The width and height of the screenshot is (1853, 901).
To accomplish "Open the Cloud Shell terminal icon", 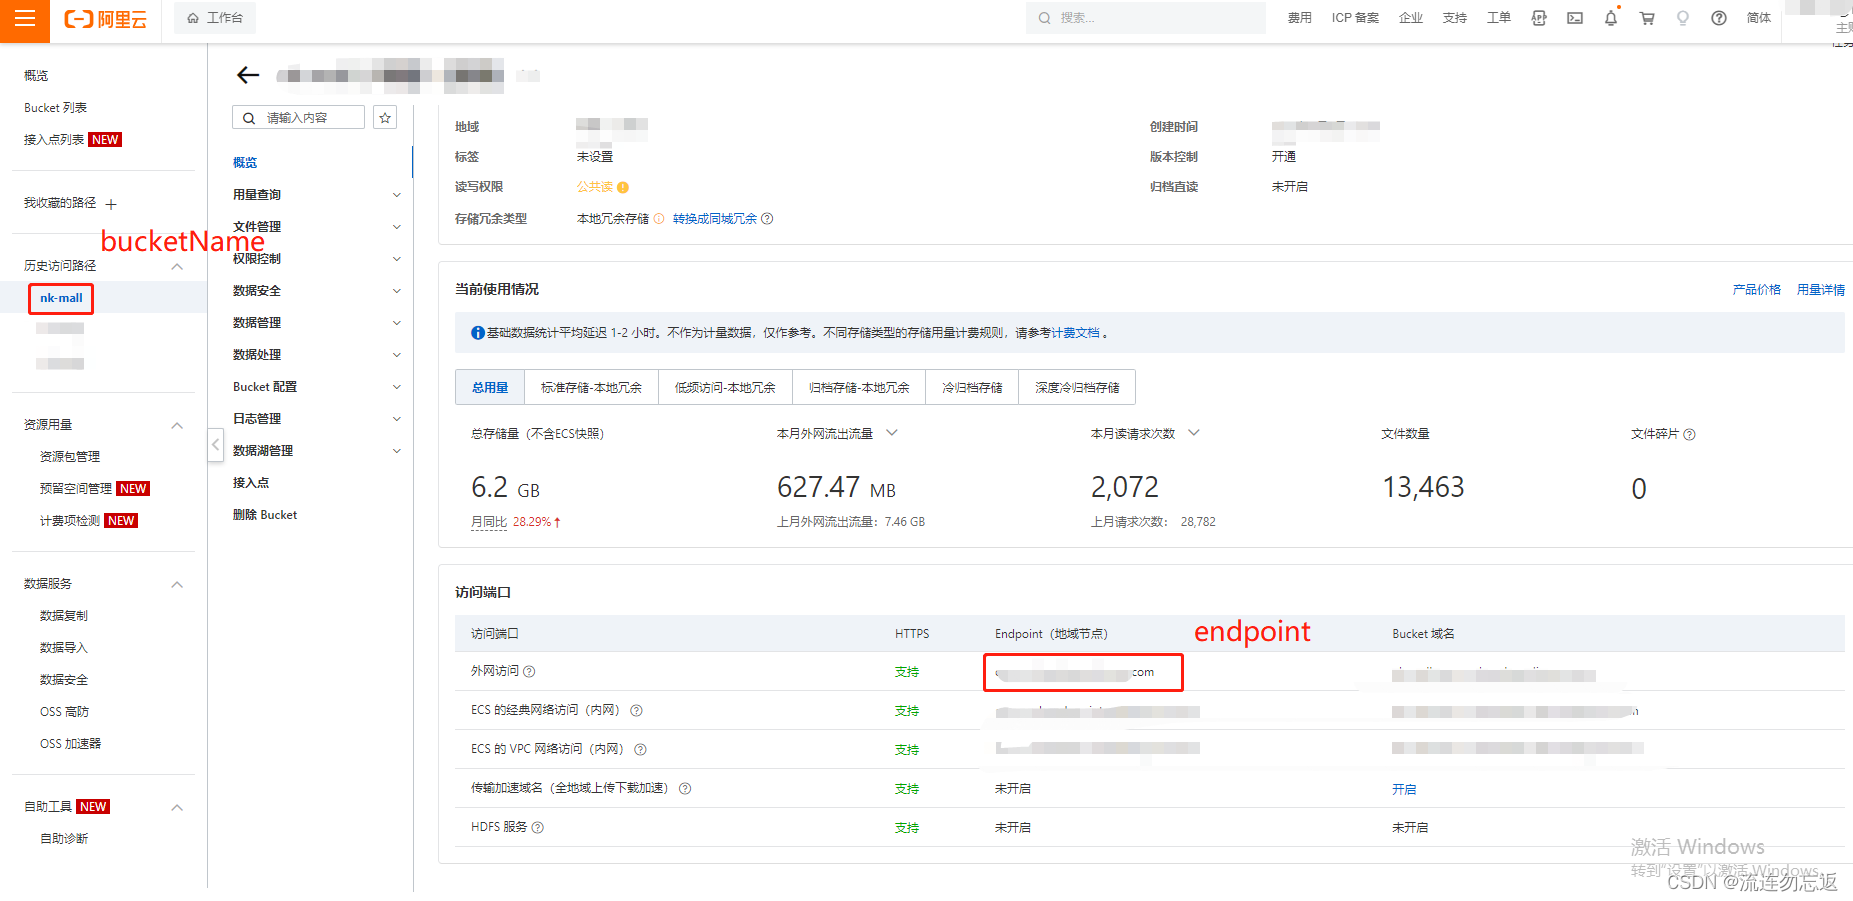I will (1575, 18).
